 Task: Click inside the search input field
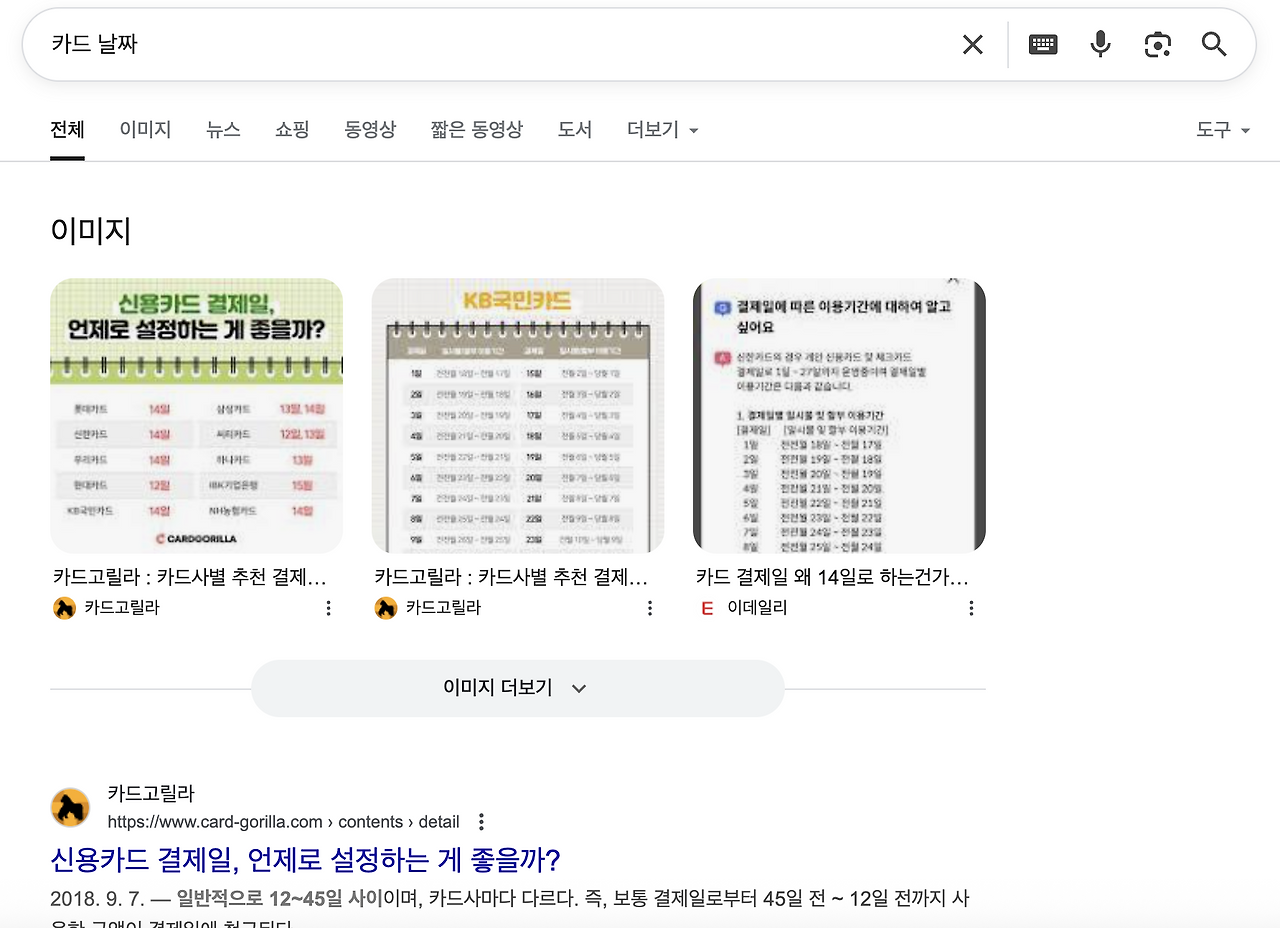click(x=400, y=44)
